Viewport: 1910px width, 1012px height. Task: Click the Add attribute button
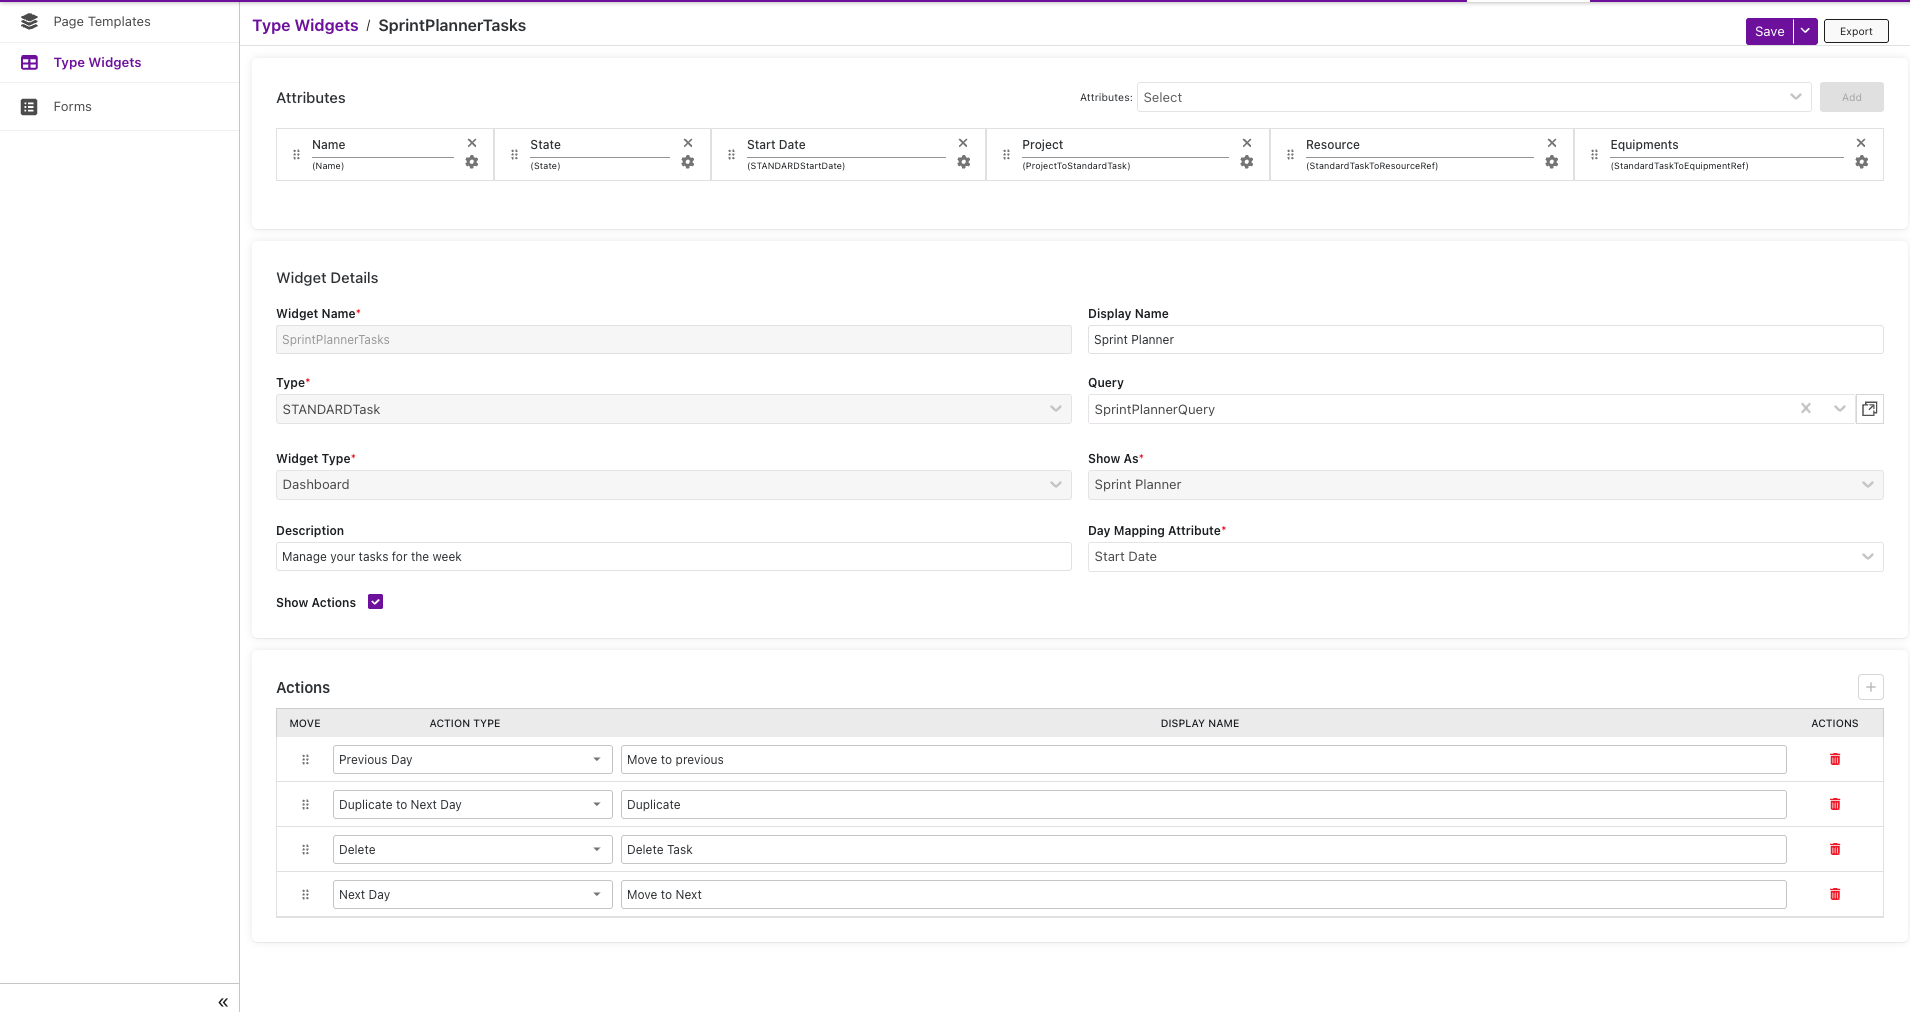pyautogui.click(x=1852, y=97)
